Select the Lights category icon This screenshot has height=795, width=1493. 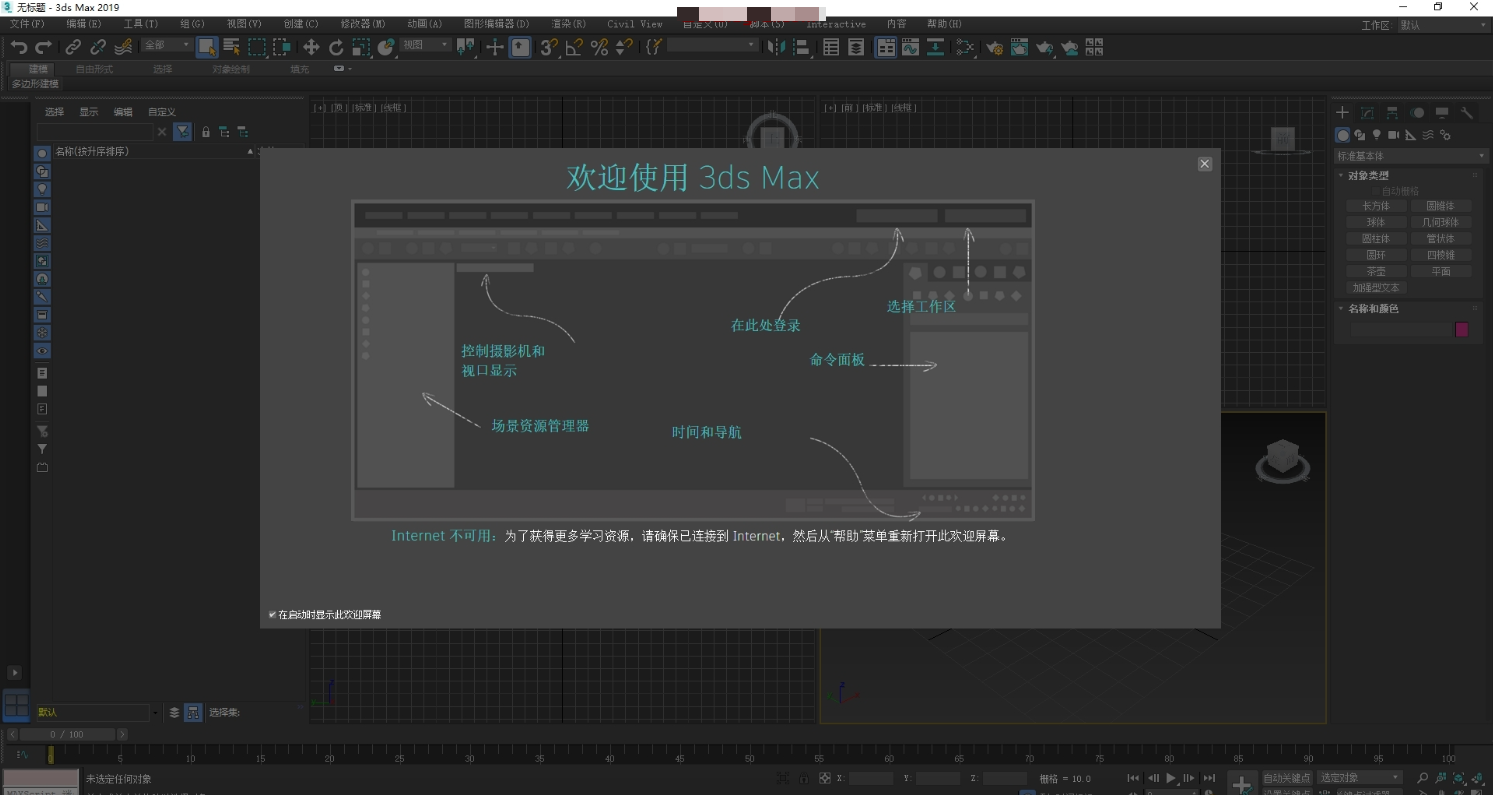[x=1377, y=135]
